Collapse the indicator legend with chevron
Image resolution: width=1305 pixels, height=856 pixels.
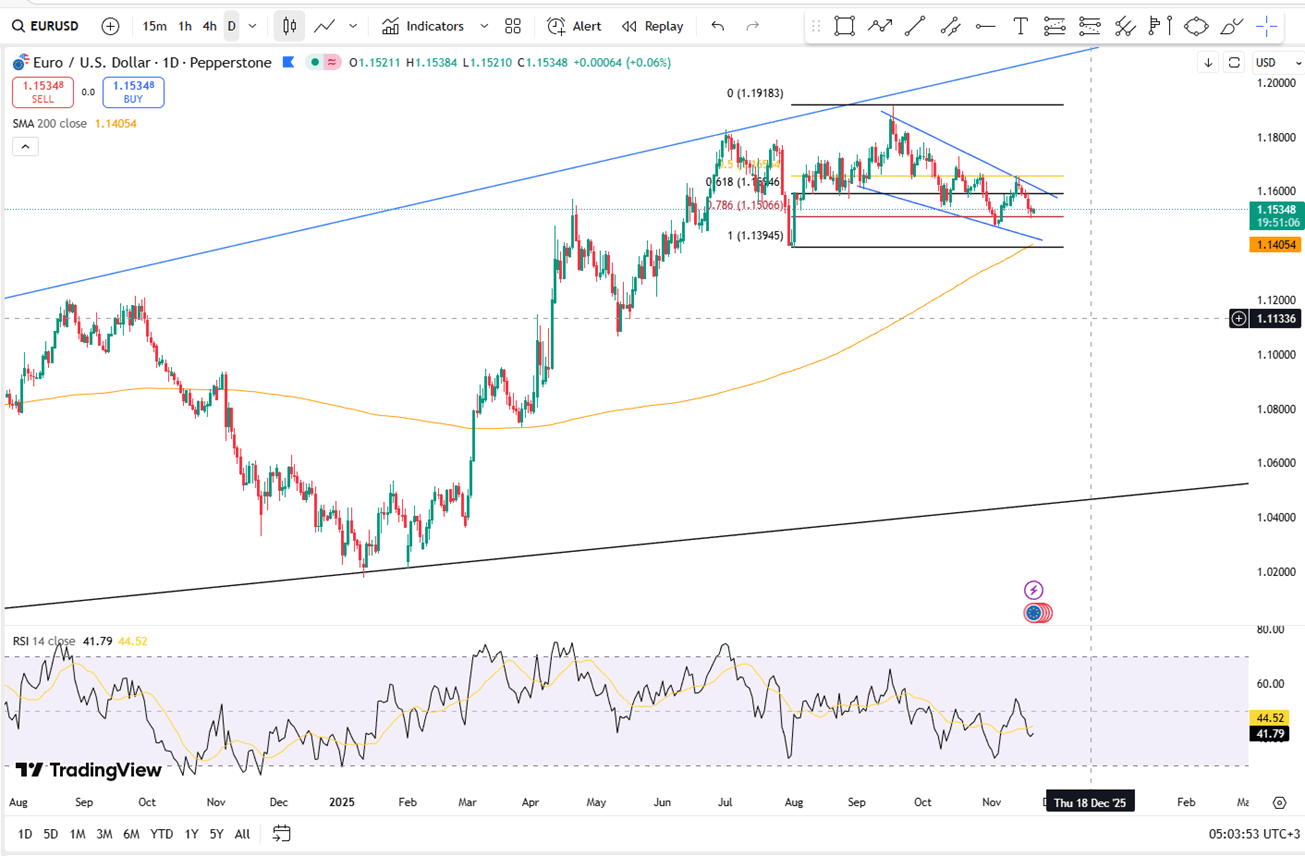click(x=25, y=147)
